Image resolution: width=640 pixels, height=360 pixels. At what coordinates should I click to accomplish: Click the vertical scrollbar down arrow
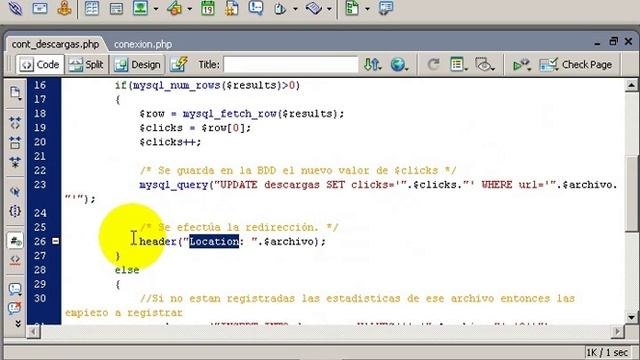(x=631, y=317)
